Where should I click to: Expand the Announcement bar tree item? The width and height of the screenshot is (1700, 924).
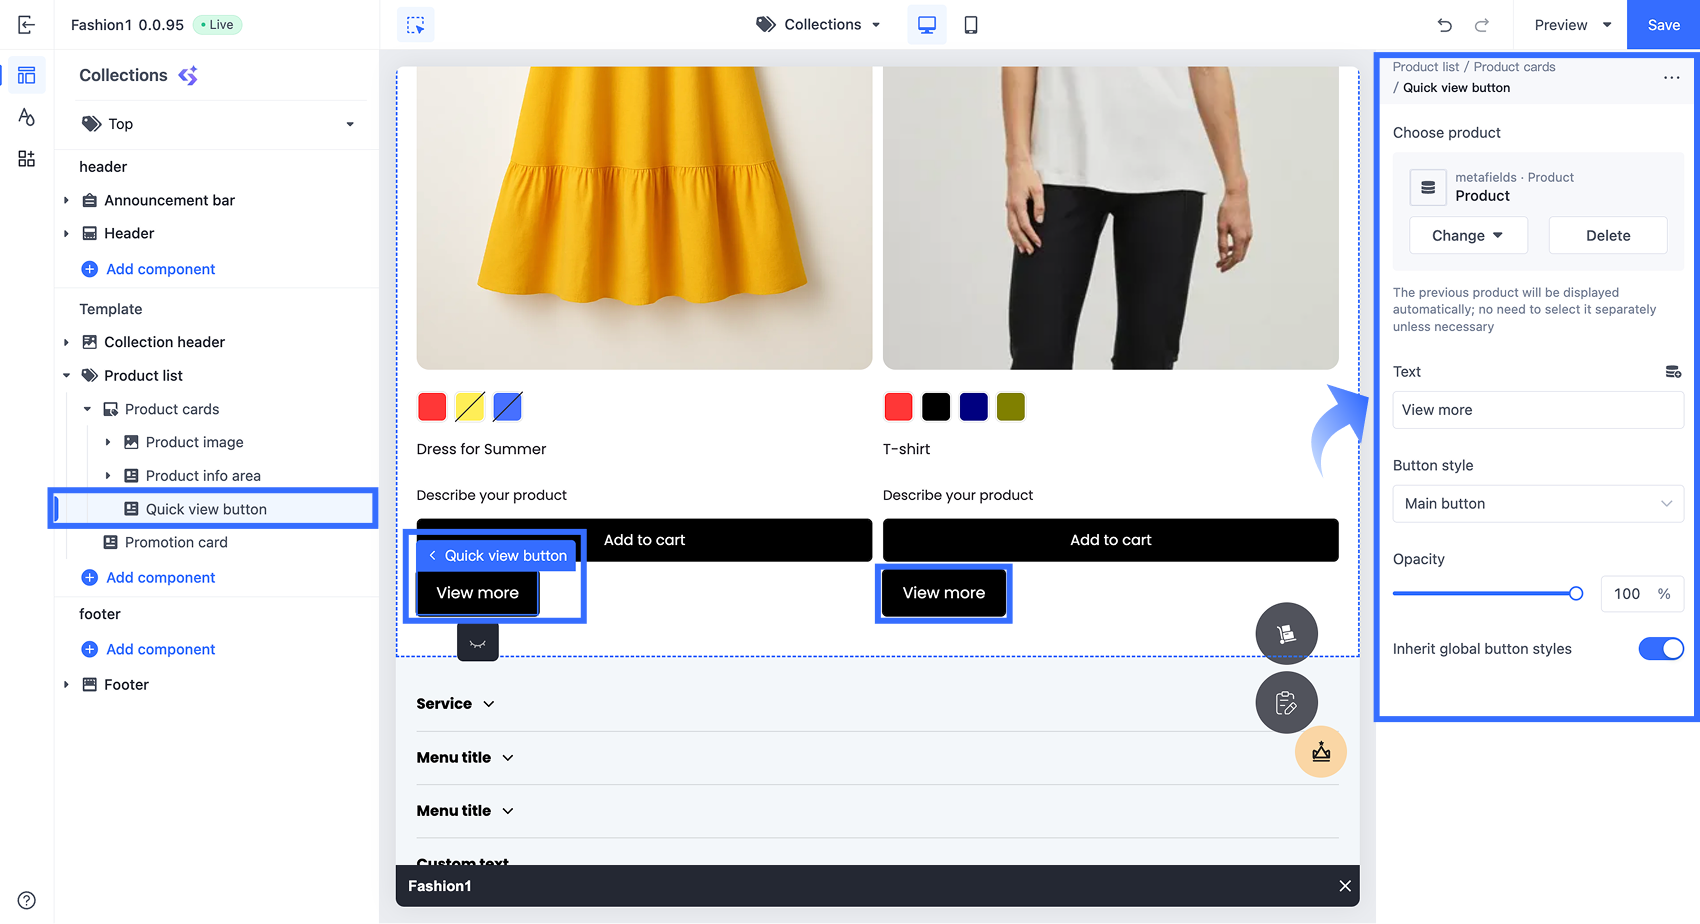[x=66, y=200]
